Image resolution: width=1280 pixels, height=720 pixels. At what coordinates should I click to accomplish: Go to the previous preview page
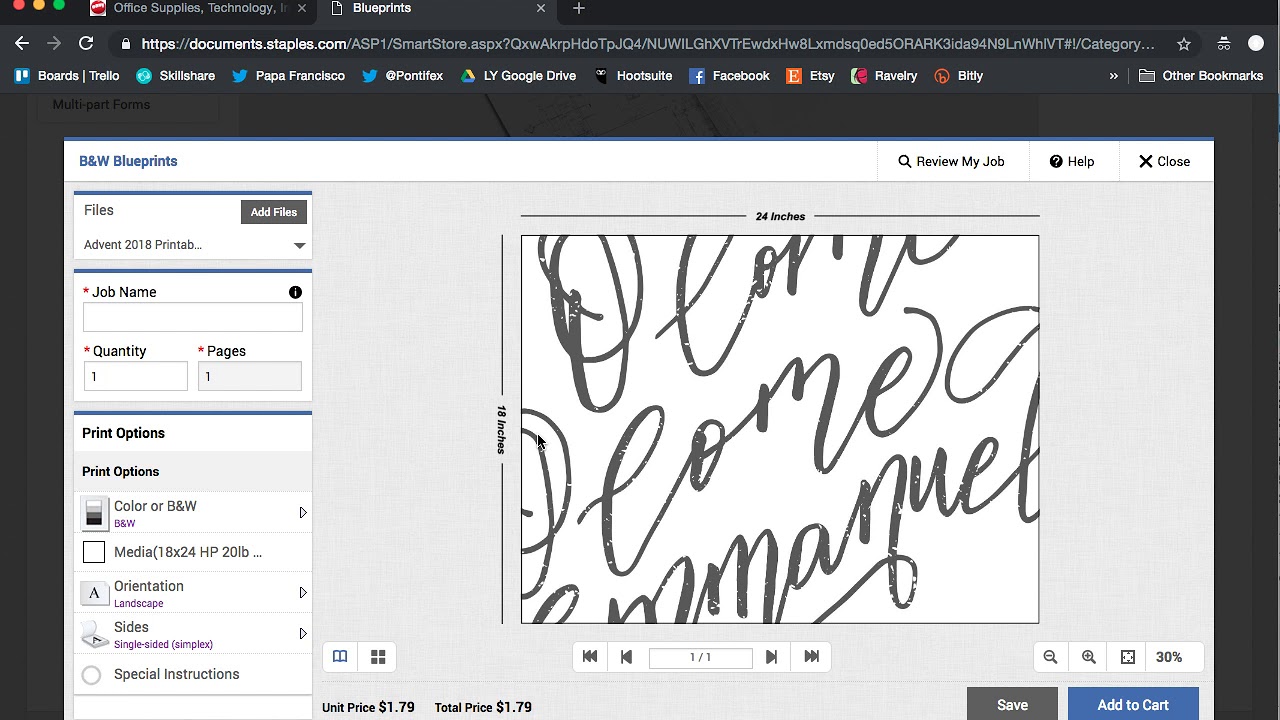point(627,657)
